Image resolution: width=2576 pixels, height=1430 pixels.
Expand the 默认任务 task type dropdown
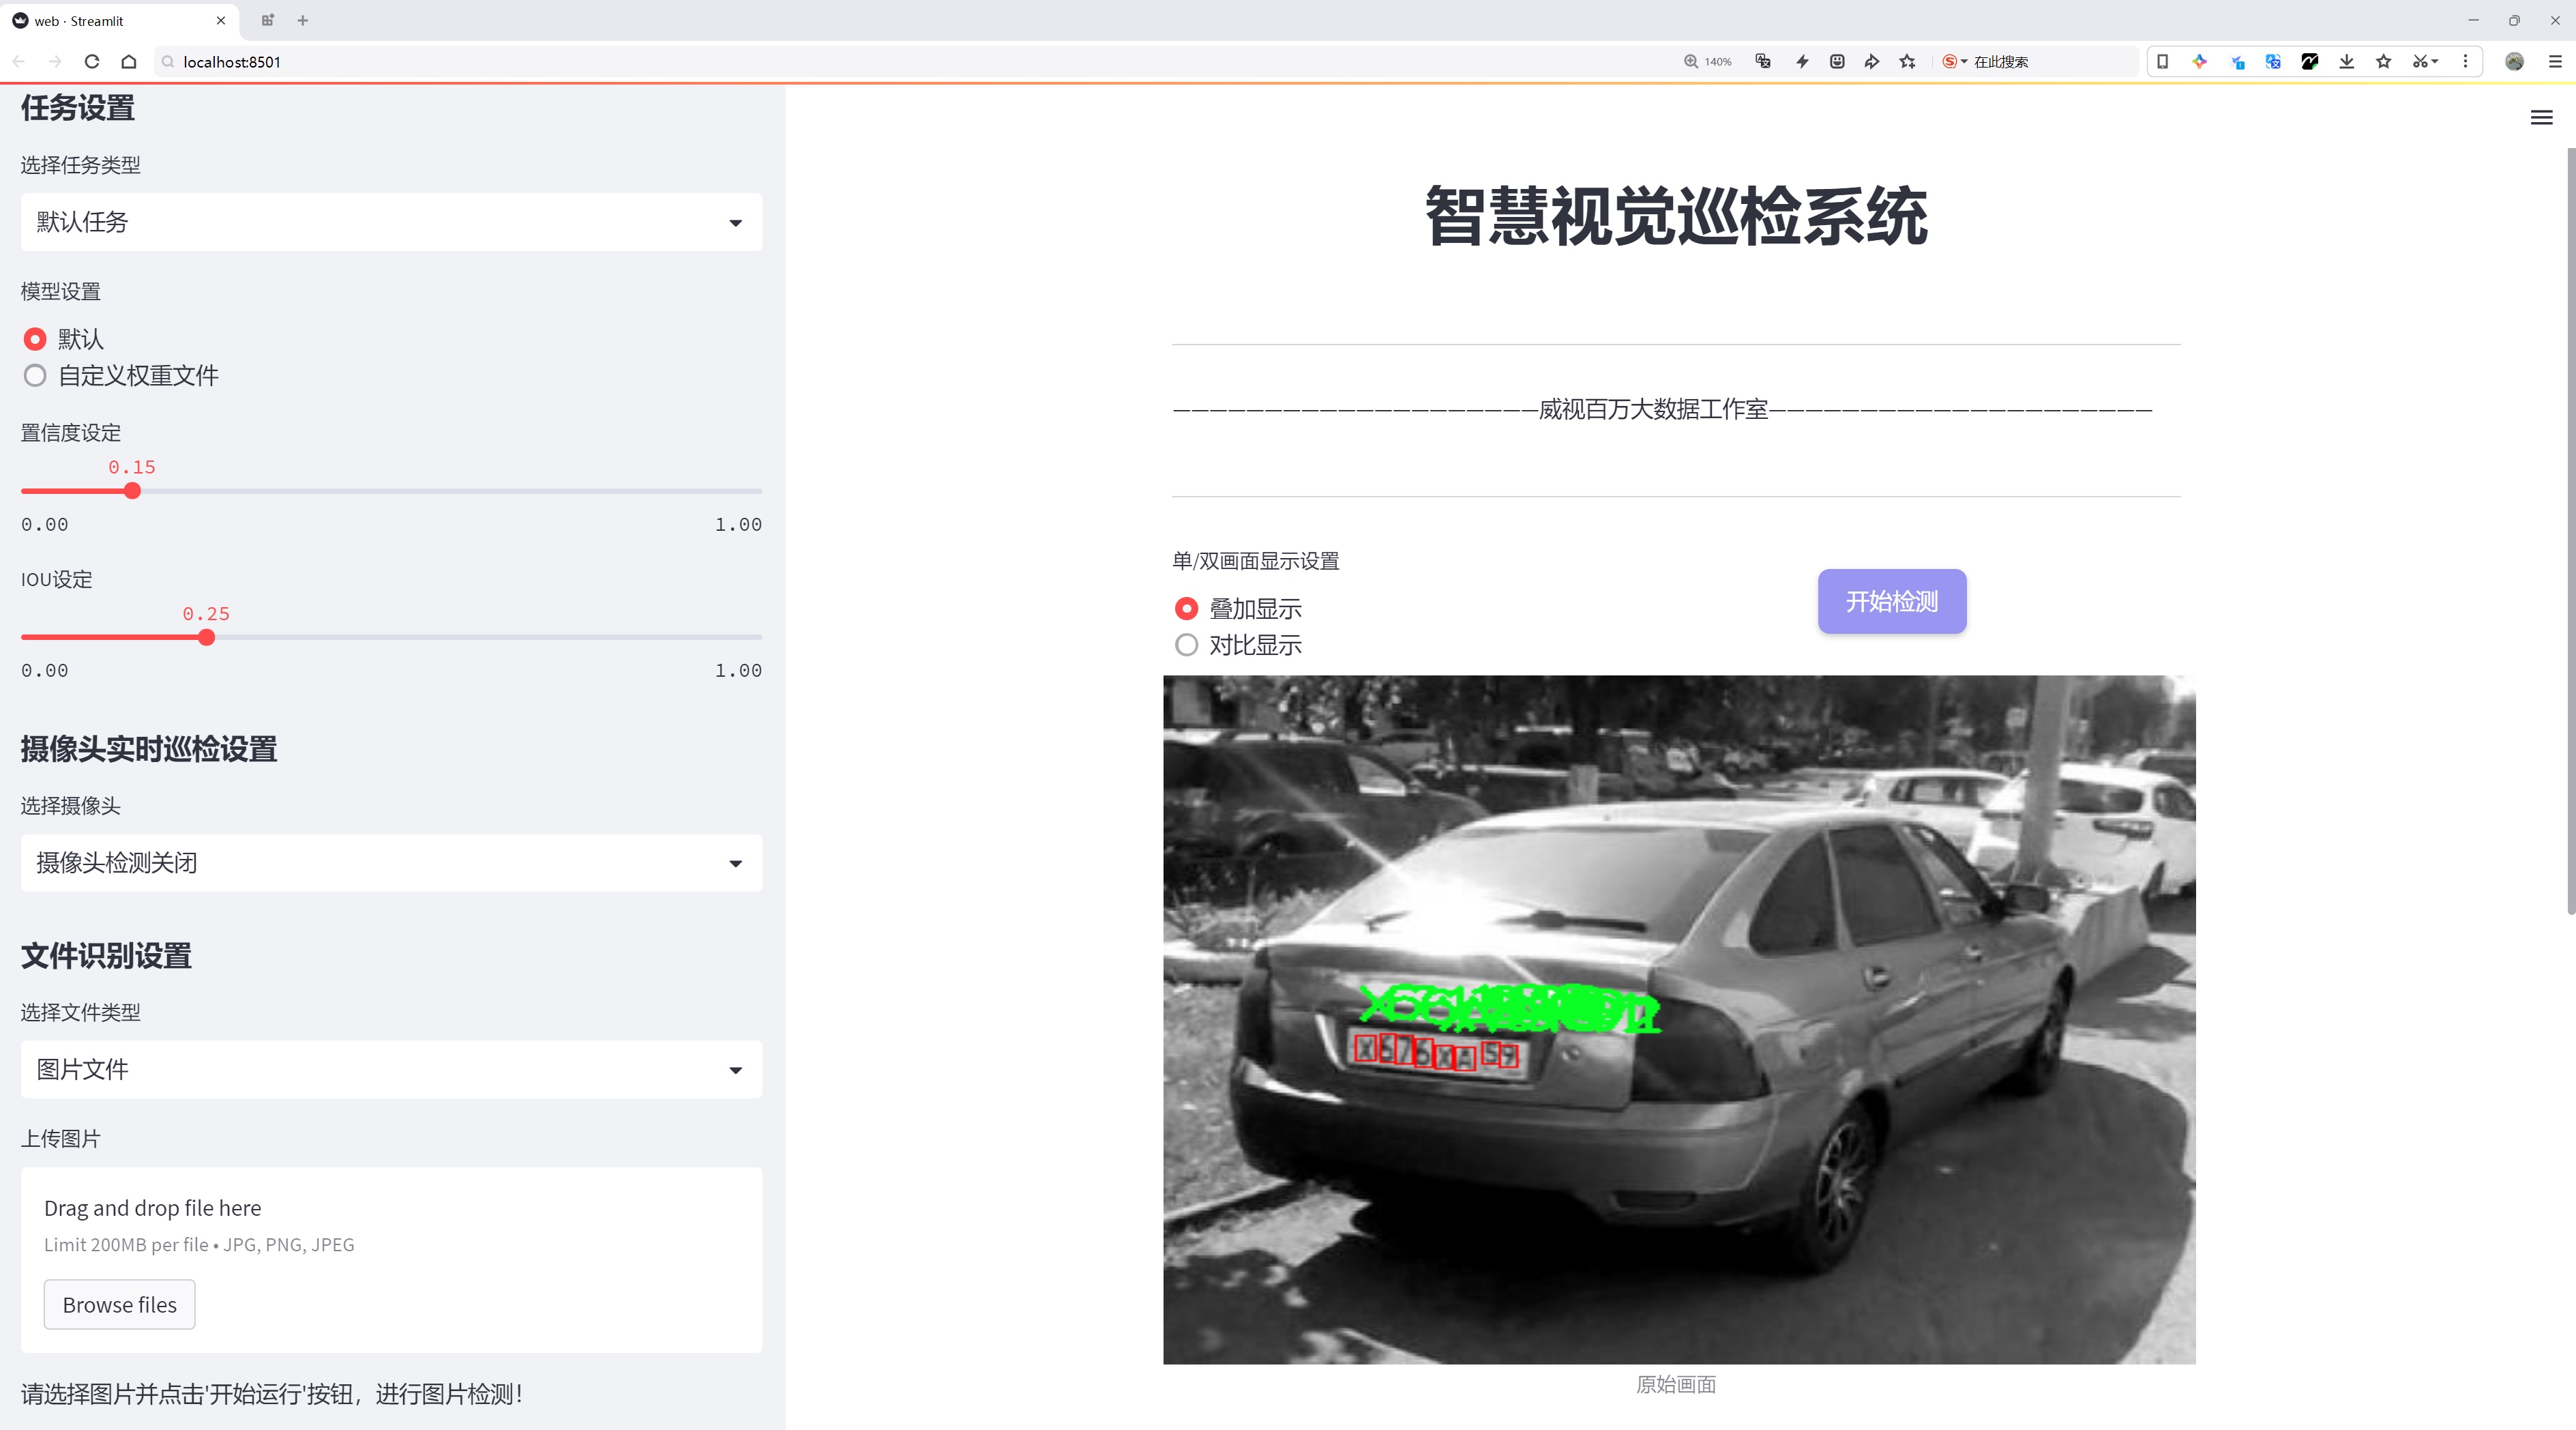pyautogui.click(x=391, y=222)
